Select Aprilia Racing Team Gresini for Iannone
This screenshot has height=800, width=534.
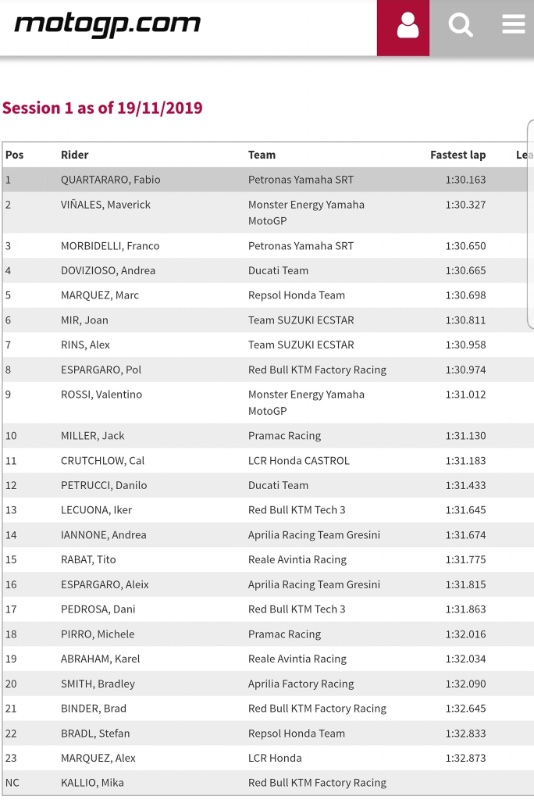(x=314, y=535)
